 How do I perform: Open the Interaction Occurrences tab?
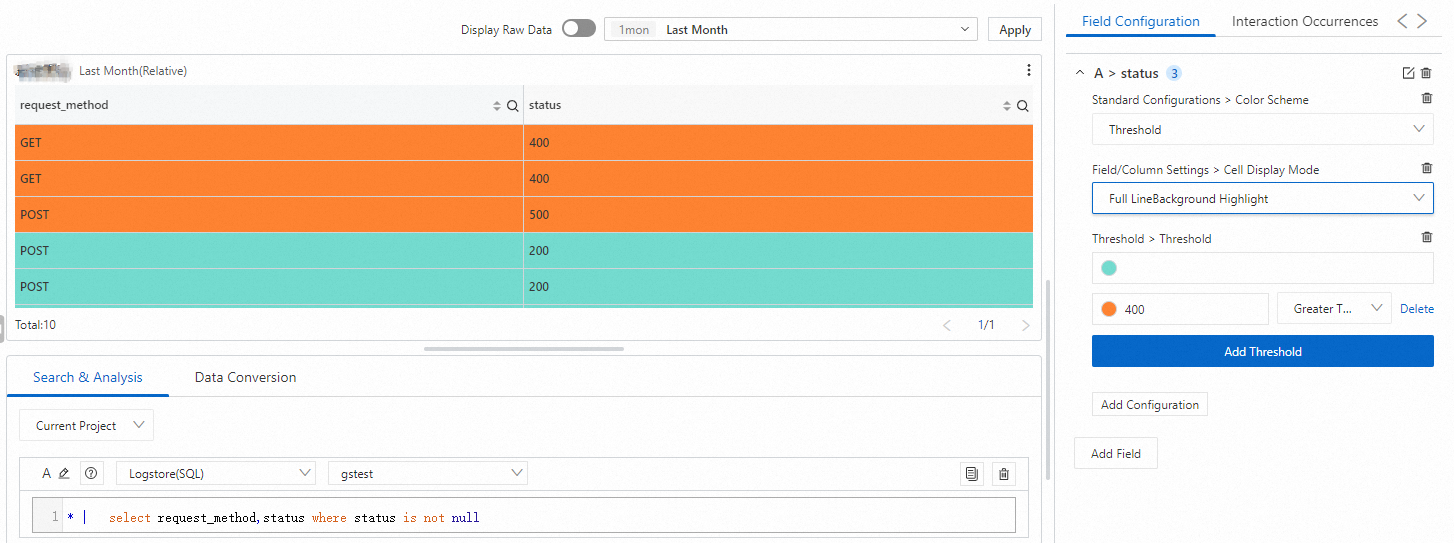click(1304, 21)
